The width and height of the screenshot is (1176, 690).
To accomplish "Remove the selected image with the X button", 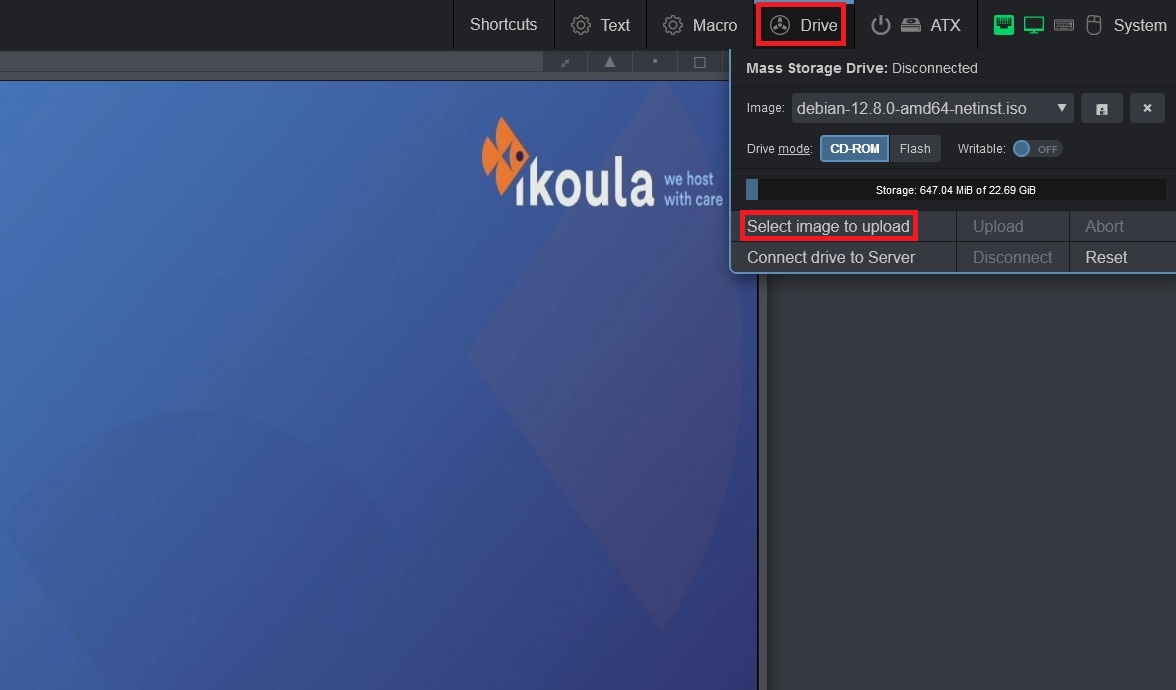I will [1147, 108].
